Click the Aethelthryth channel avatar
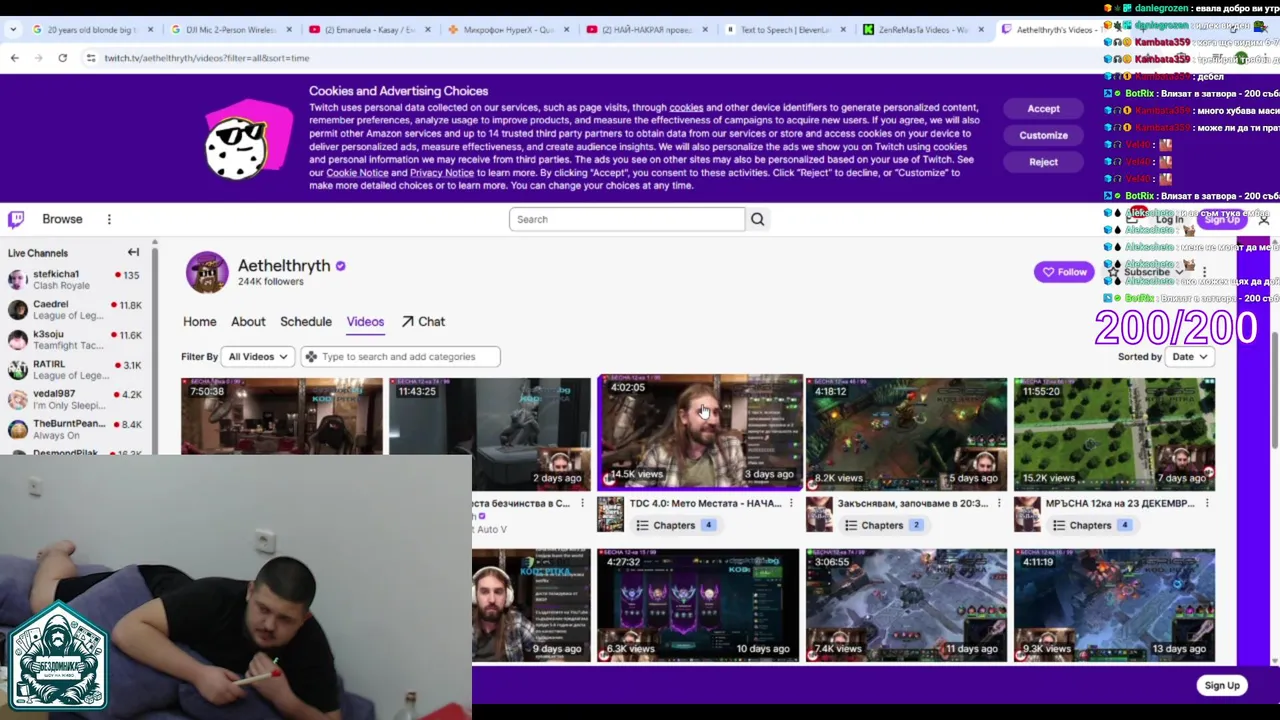Viewport: 1280px width, 720px height. 207,272
